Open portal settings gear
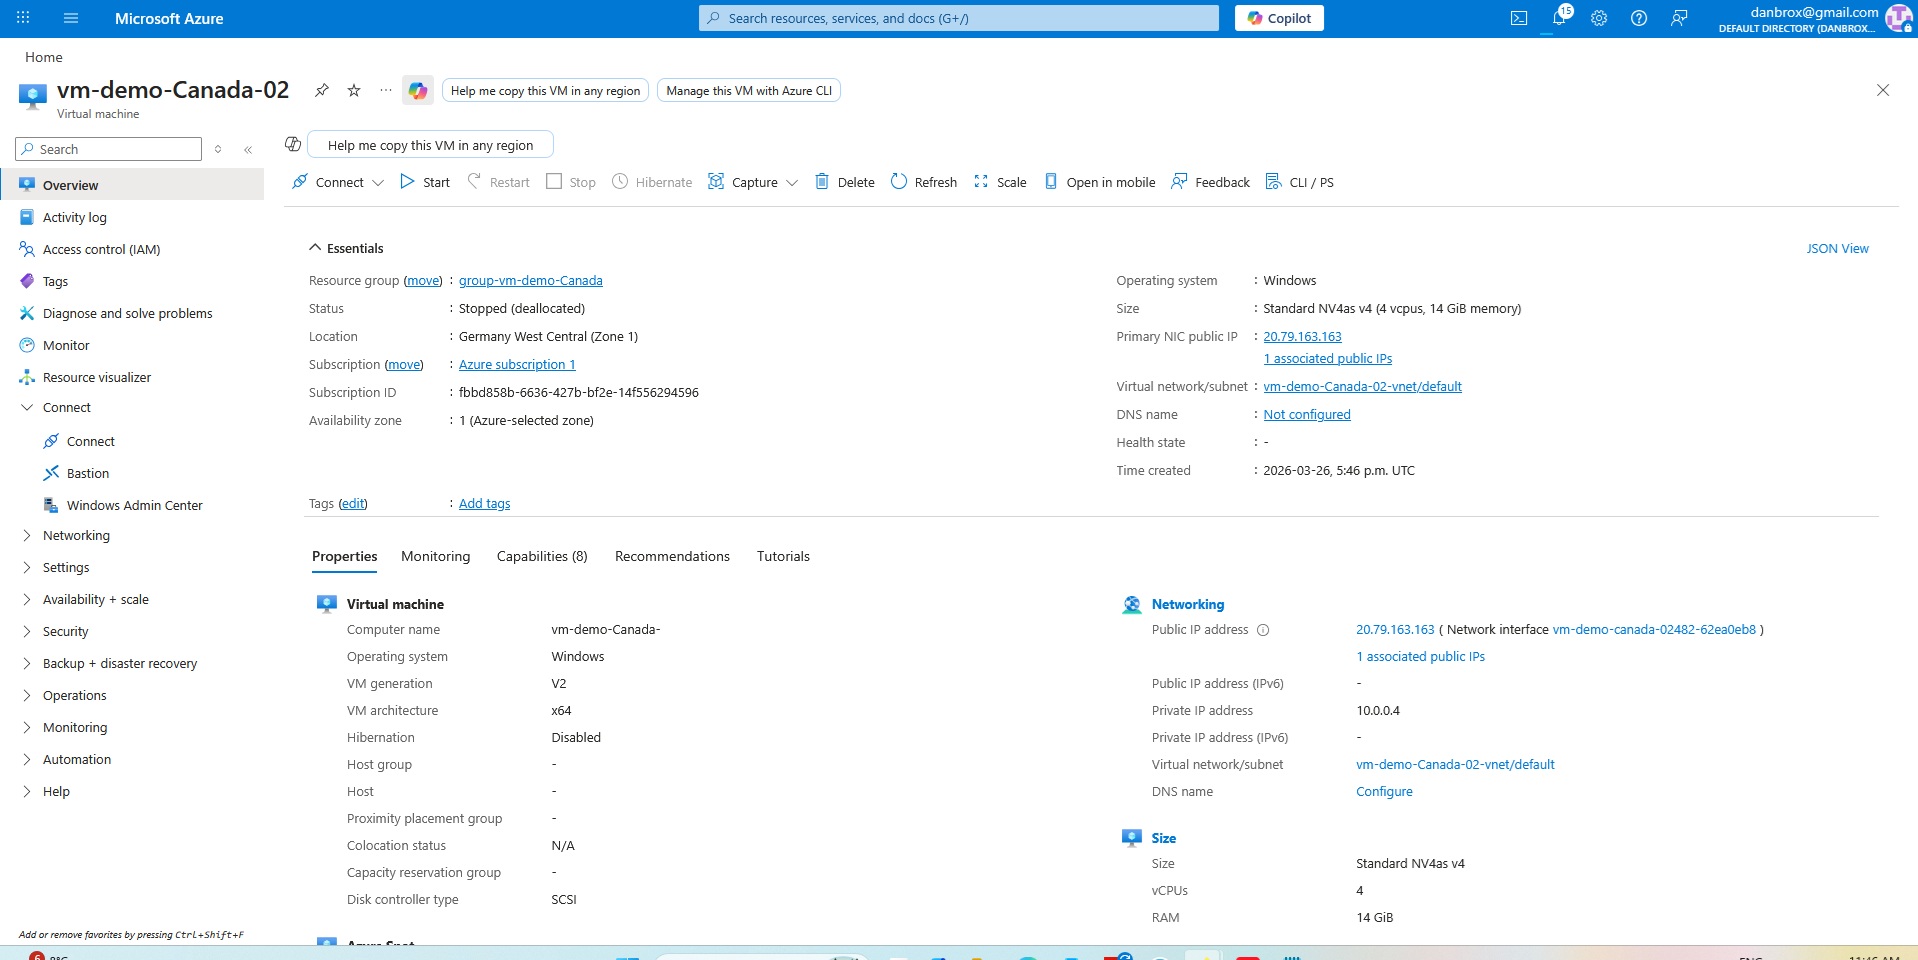Image resolution: width=1918 pixels, height=960 pixels. [x=1599, y=18]
